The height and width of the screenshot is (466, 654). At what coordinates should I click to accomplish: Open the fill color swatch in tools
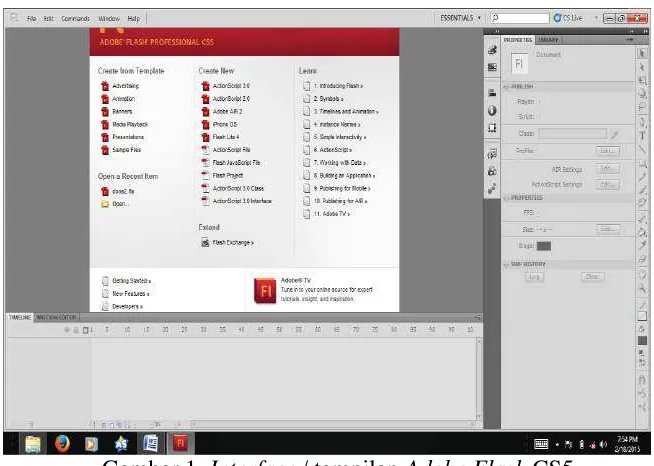click(642, 340)
